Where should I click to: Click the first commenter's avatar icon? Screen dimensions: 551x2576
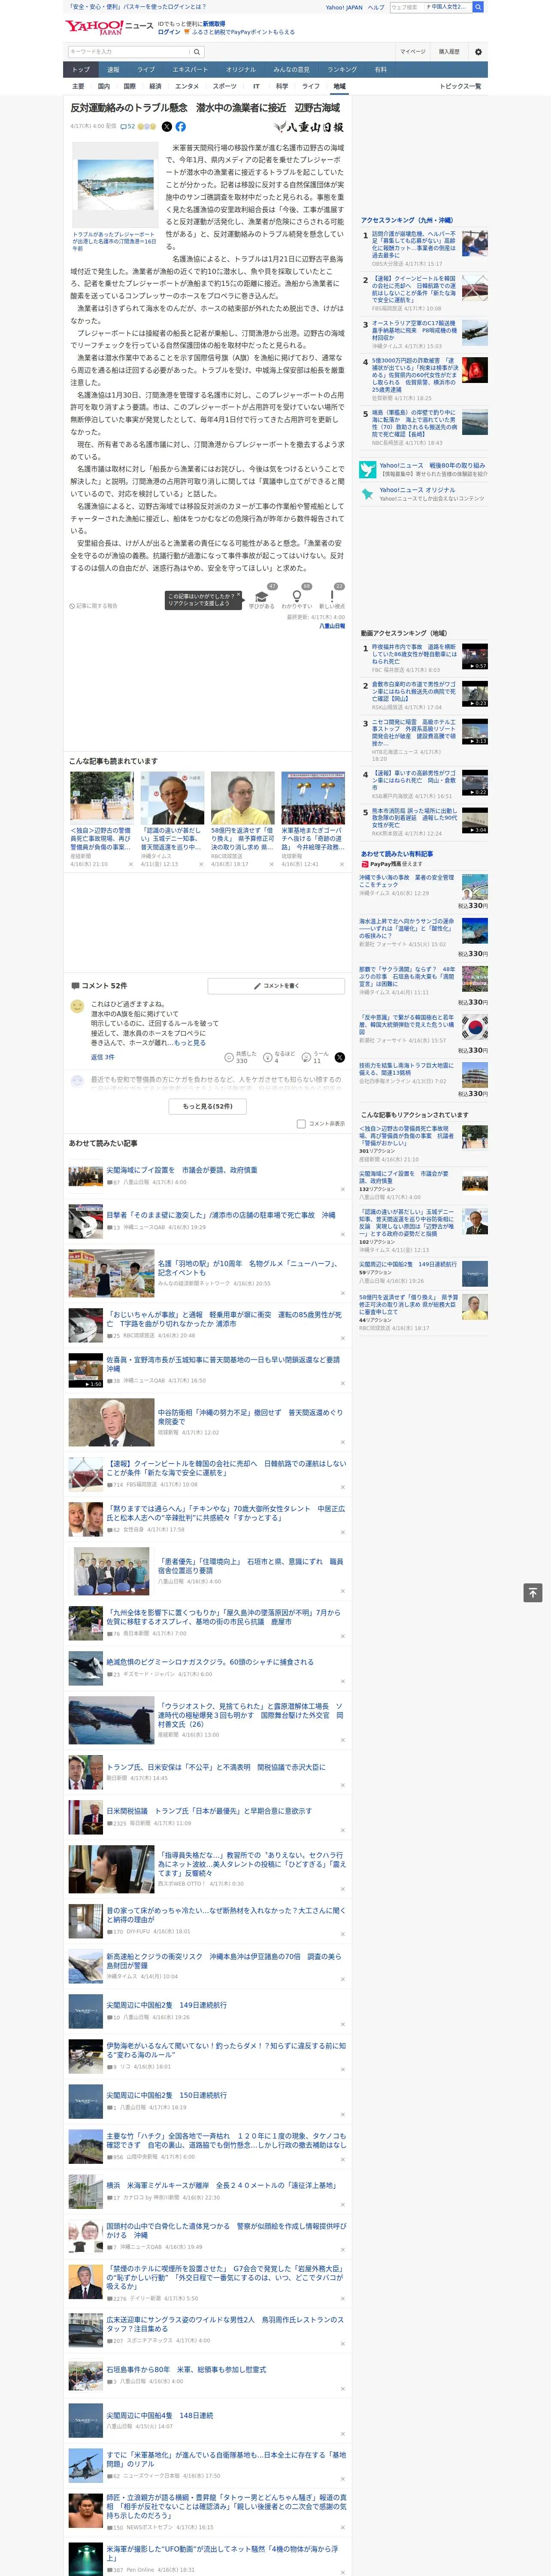click(x=77, y=1006)
